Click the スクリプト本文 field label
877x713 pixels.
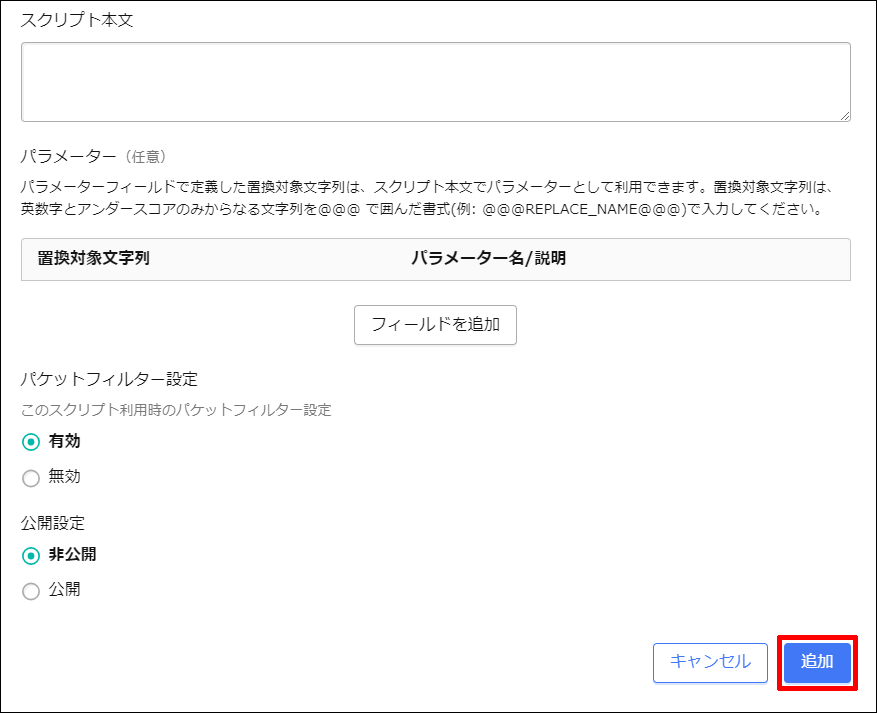pos(77,21)
